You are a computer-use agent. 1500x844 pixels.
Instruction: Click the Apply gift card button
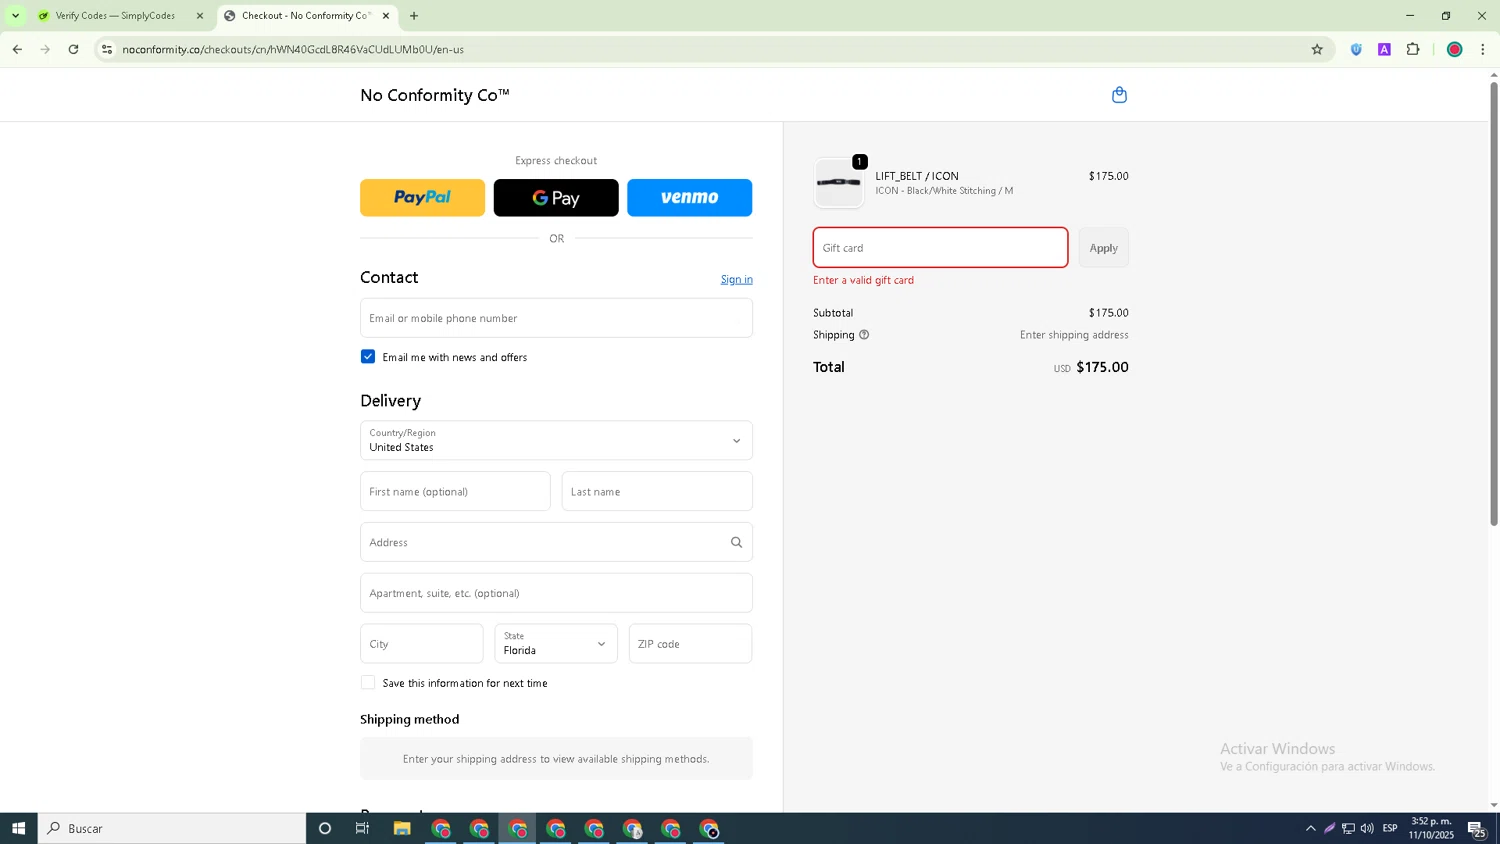1104,248
